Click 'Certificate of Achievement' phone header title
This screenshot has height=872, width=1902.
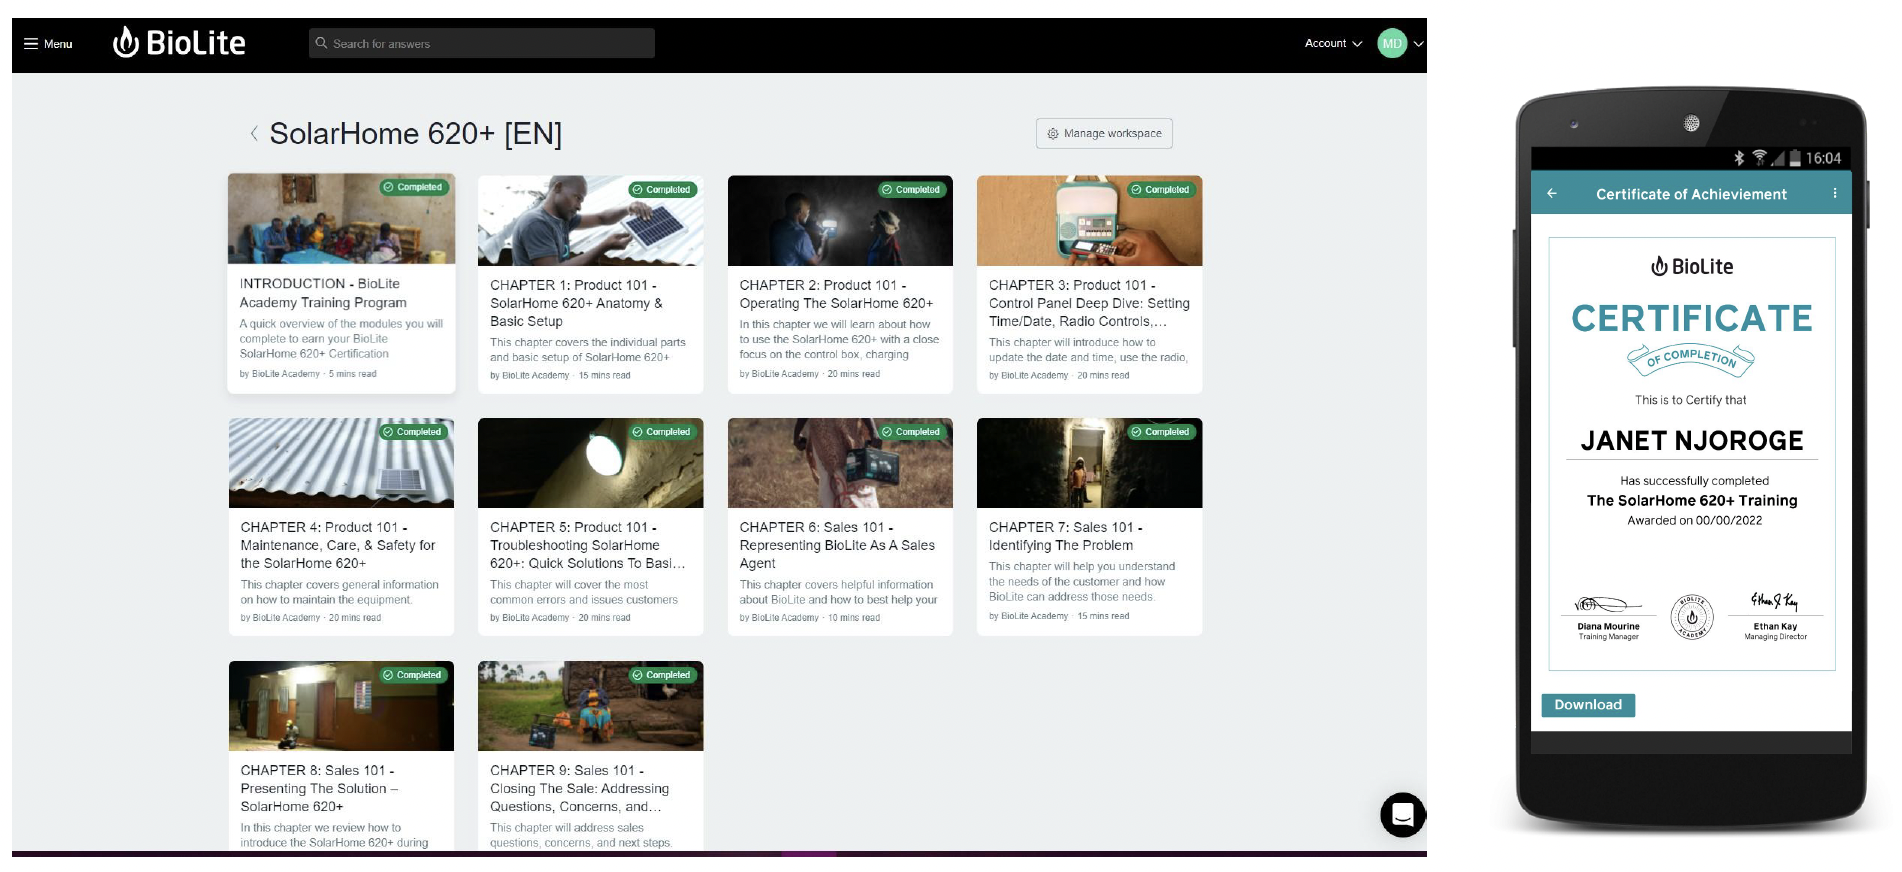click(1691, 194)
